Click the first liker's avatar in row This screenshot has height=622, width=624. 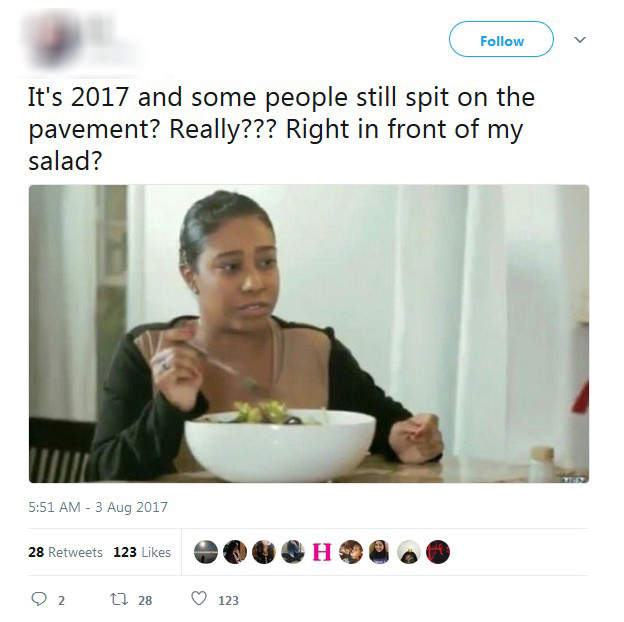[206, 552]
